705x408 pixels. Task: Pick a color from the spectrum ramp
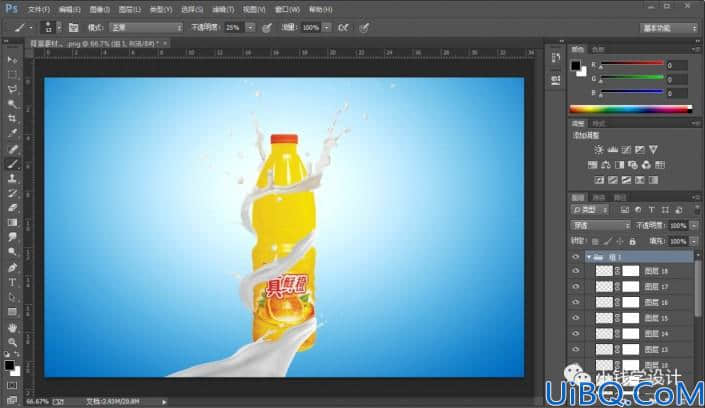point(631,109)
